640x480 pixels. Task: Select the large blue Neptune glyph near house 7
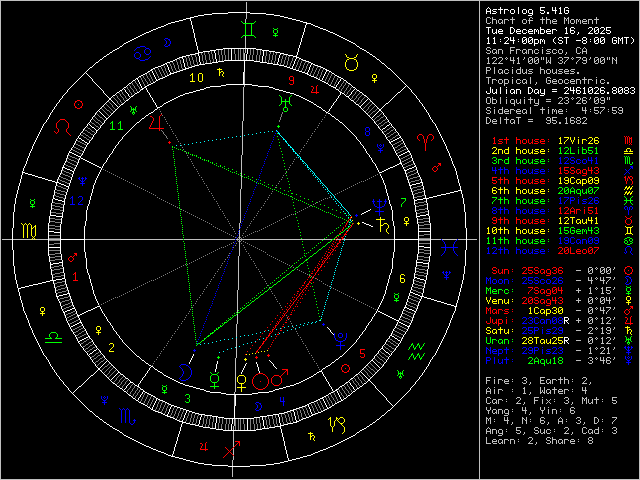[379, 207]
